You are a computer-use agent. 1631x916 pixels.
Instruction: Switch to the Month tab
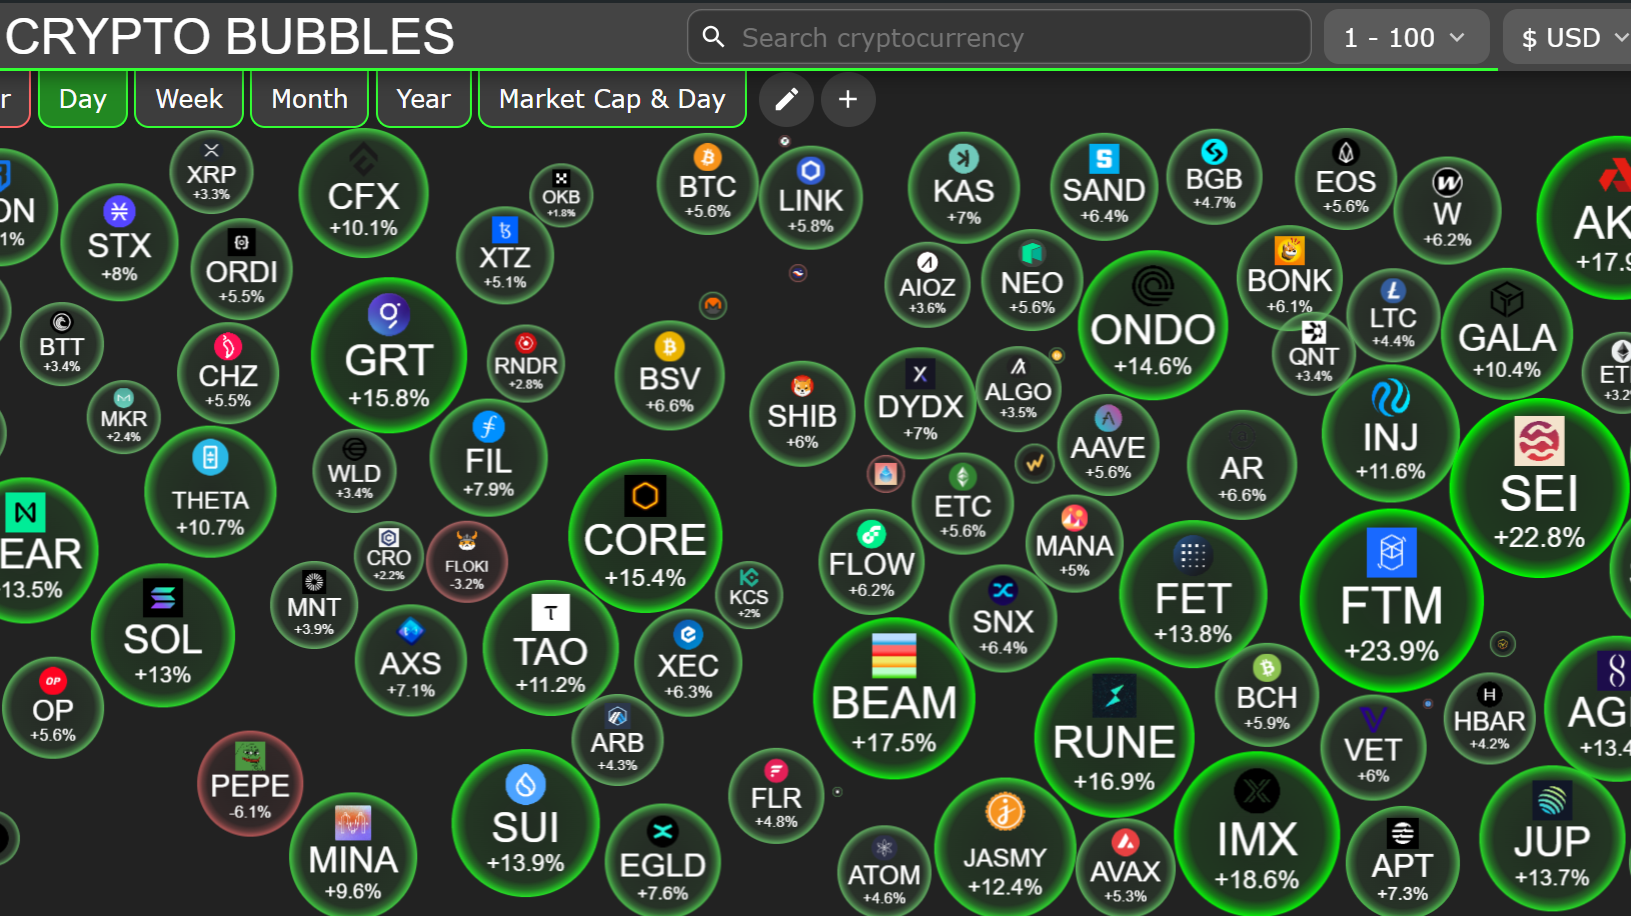tap(309, 98)
